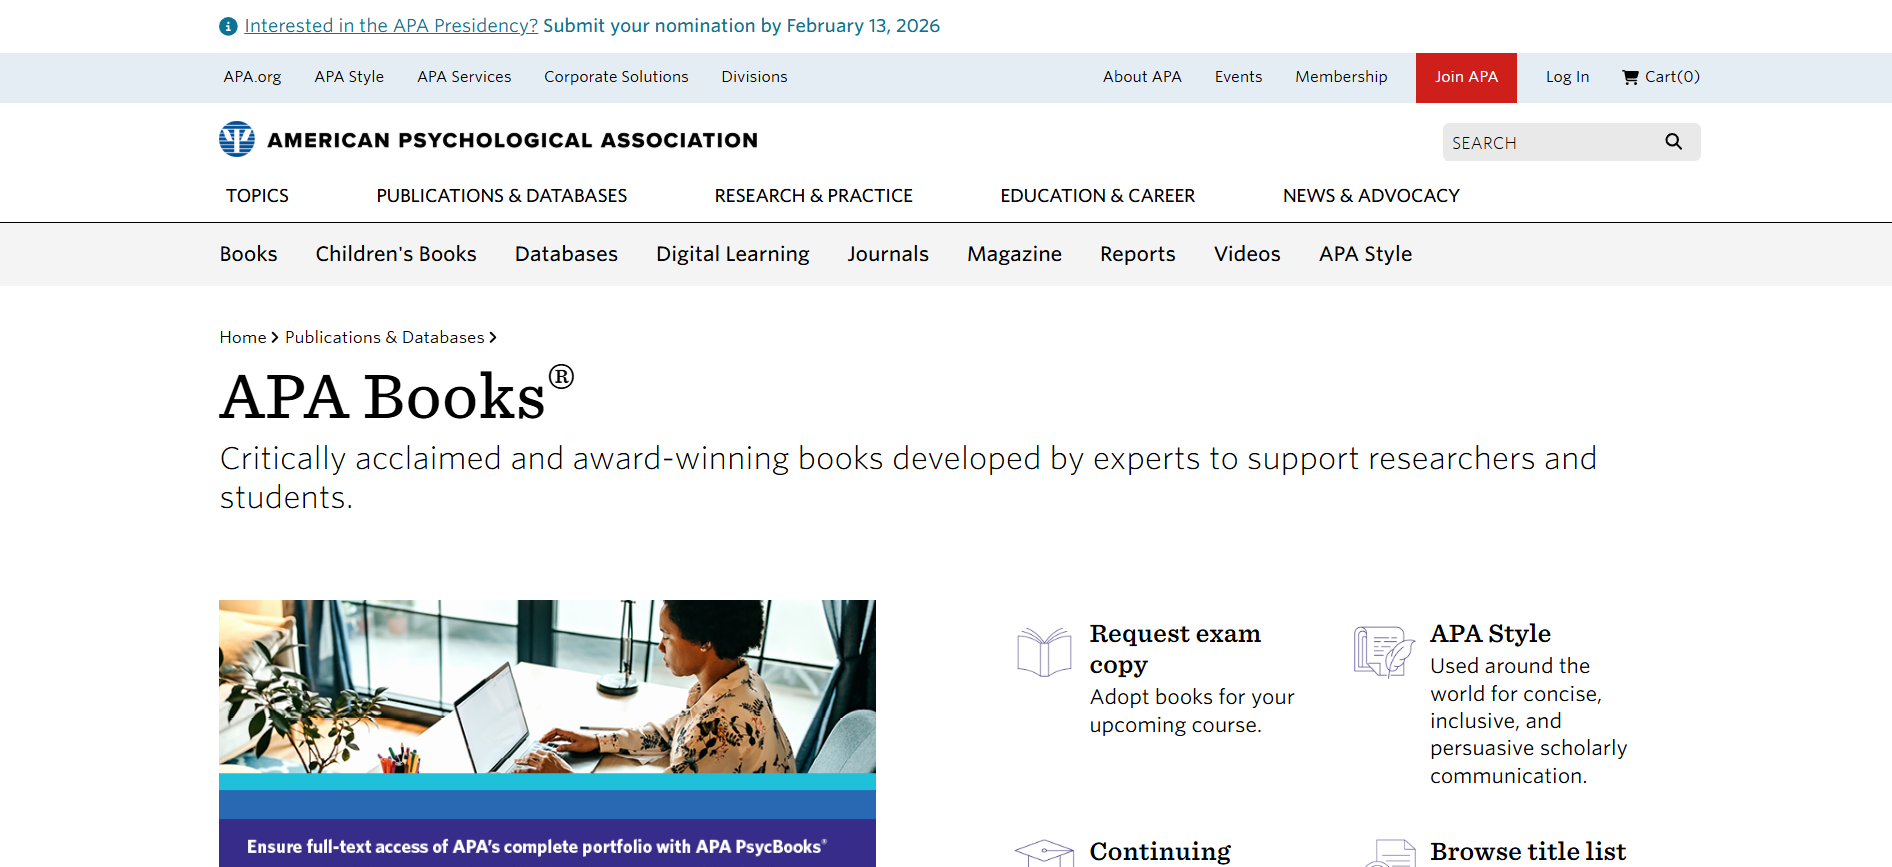Image resolution: width=1892 pixels, height=867 pixels.
Task: Click text 'Adopt books for your upcoming course.'
Action: [x=1192, y=711]
